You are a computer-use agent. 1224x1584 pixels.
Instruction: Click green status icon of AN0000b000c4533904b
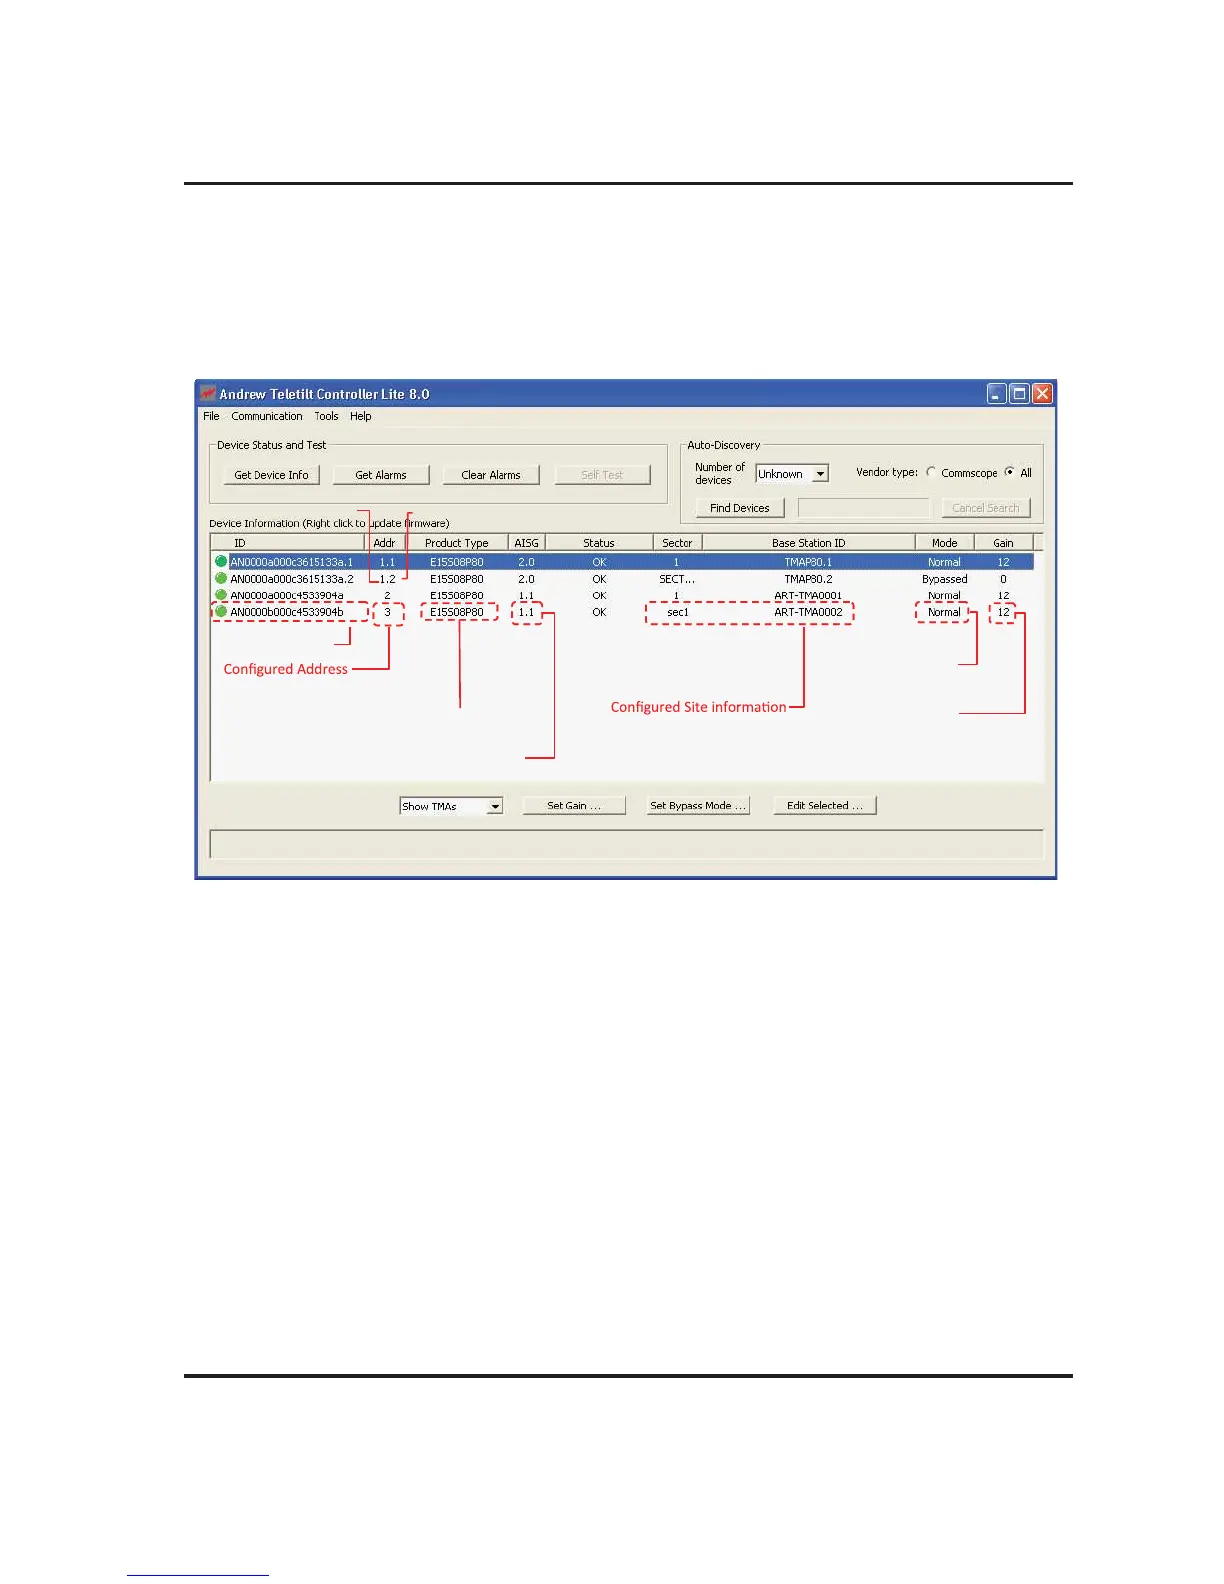click(x=221, y=611)
